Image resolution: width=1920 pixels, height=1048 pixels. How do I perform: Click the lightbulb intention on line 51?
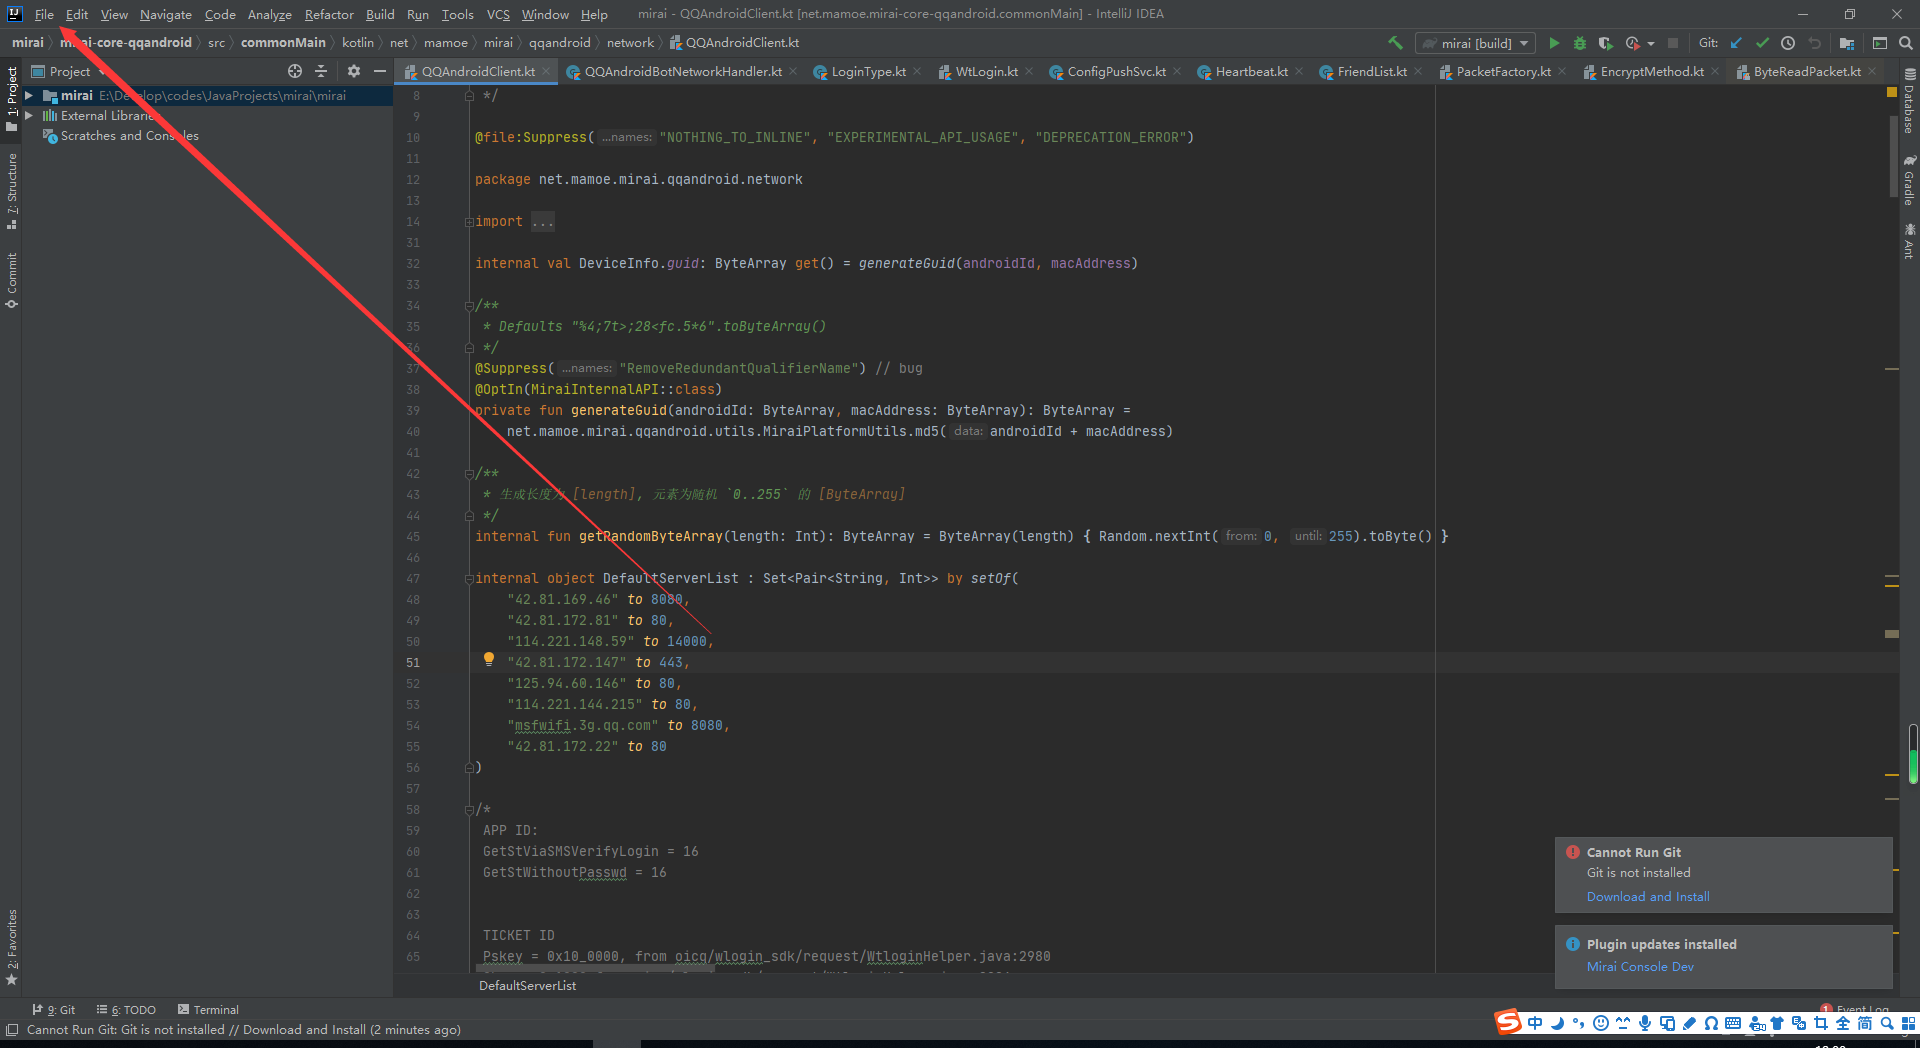coord(489,659)
